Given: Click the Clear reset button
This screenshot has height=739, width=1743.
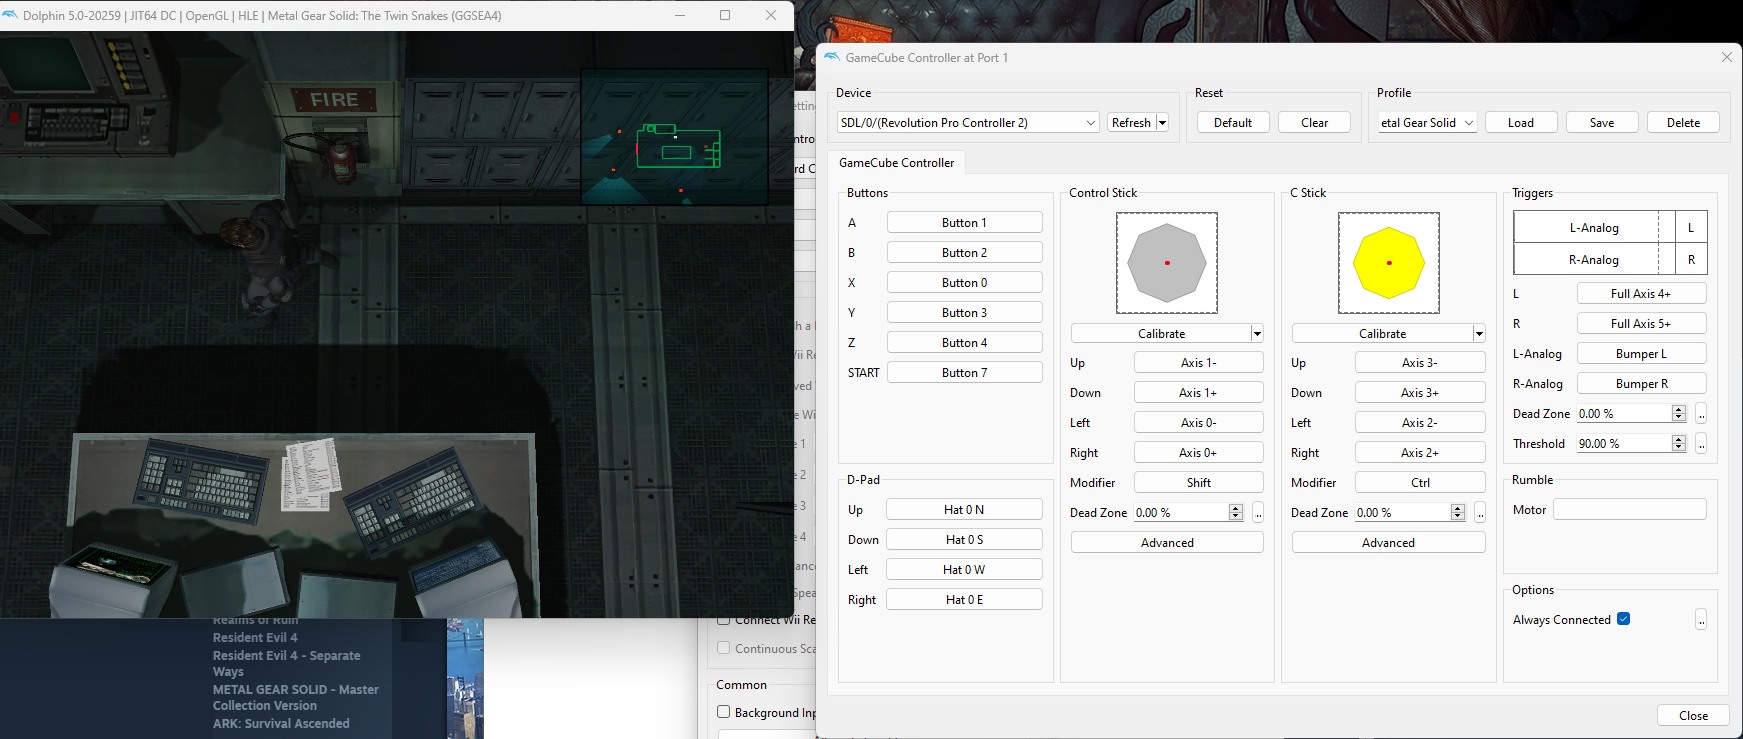Looking at the screenshot, I should [1315, 122].
